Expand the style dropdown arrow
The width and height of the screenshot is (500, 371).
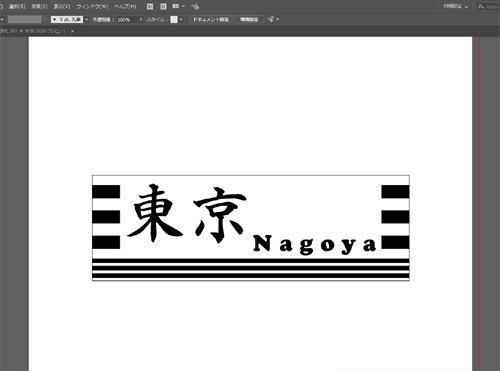[x=181, y=20]
